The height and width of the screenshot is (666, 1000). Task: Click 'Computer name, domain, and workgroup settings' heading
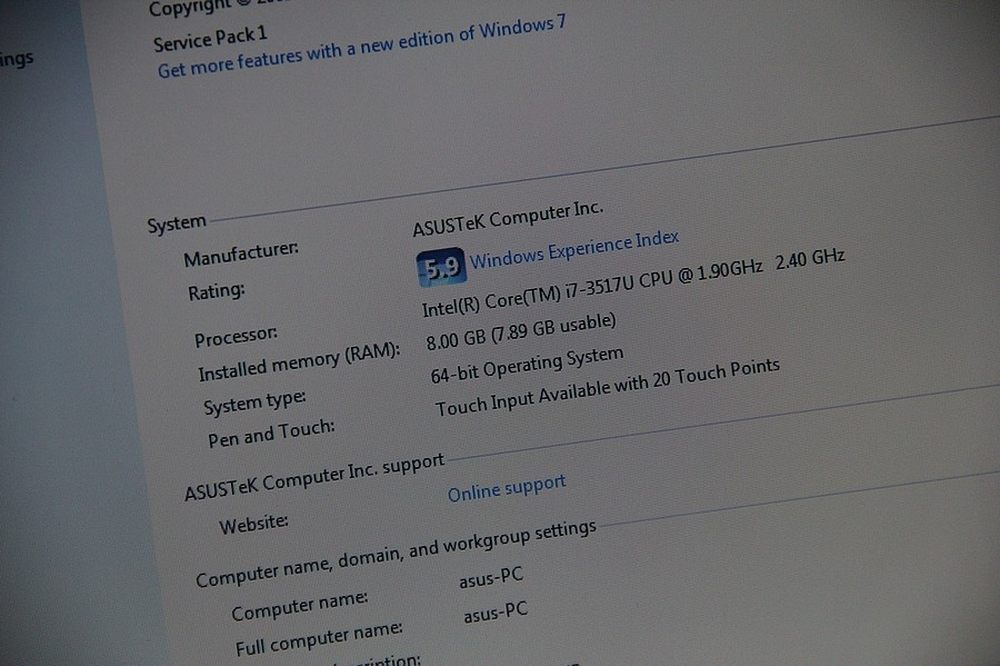(396, 553)
